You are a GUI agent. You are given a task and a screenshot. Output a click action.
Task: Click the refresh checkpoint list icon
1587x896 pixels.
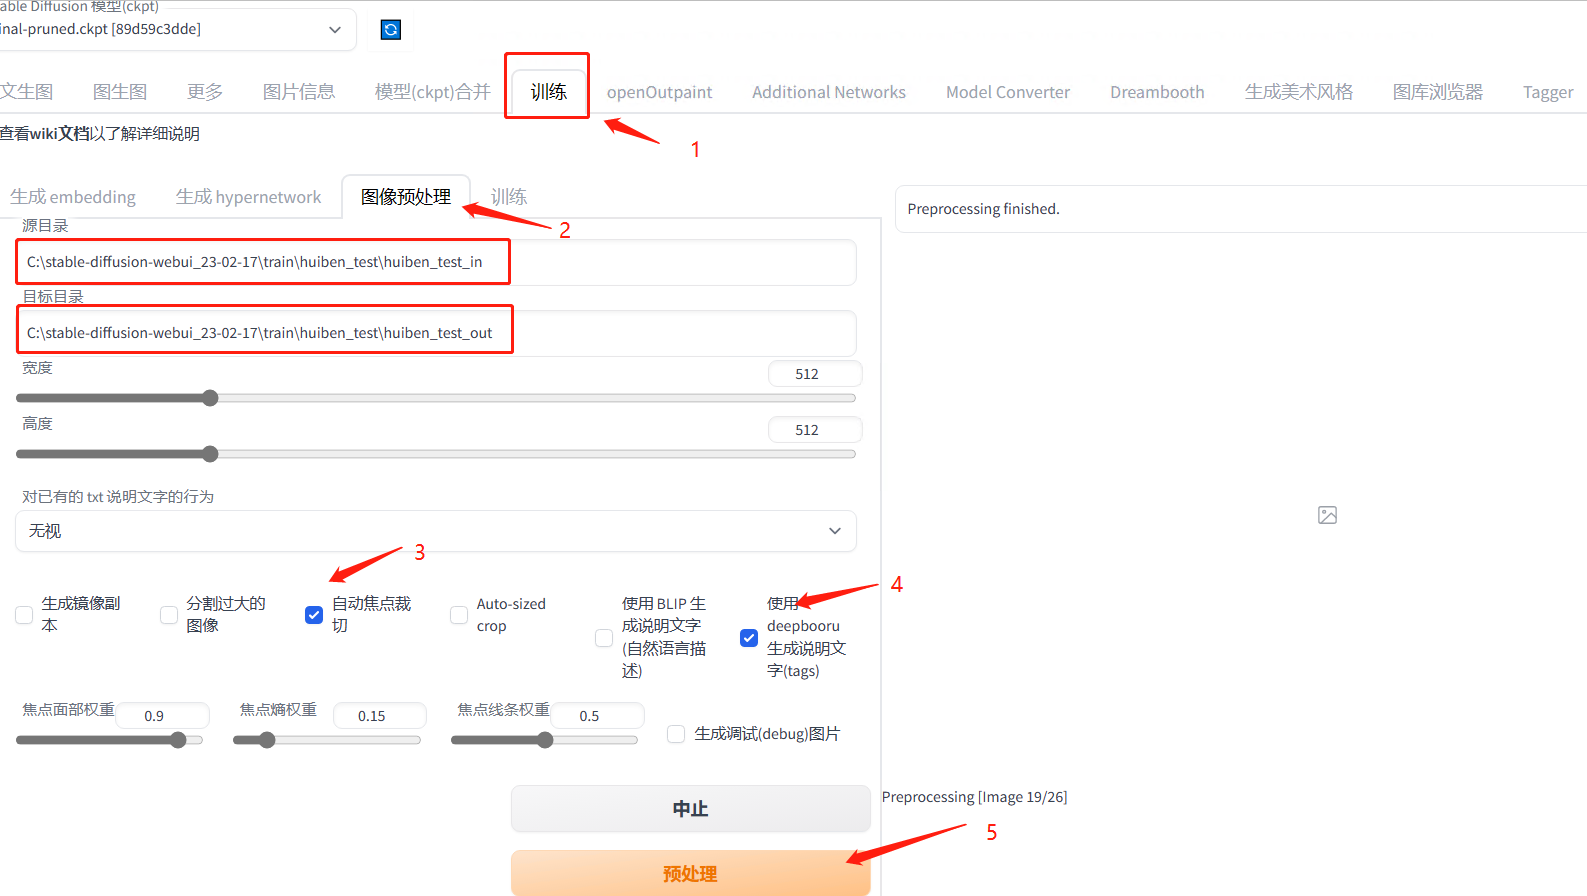click(391, 30)
